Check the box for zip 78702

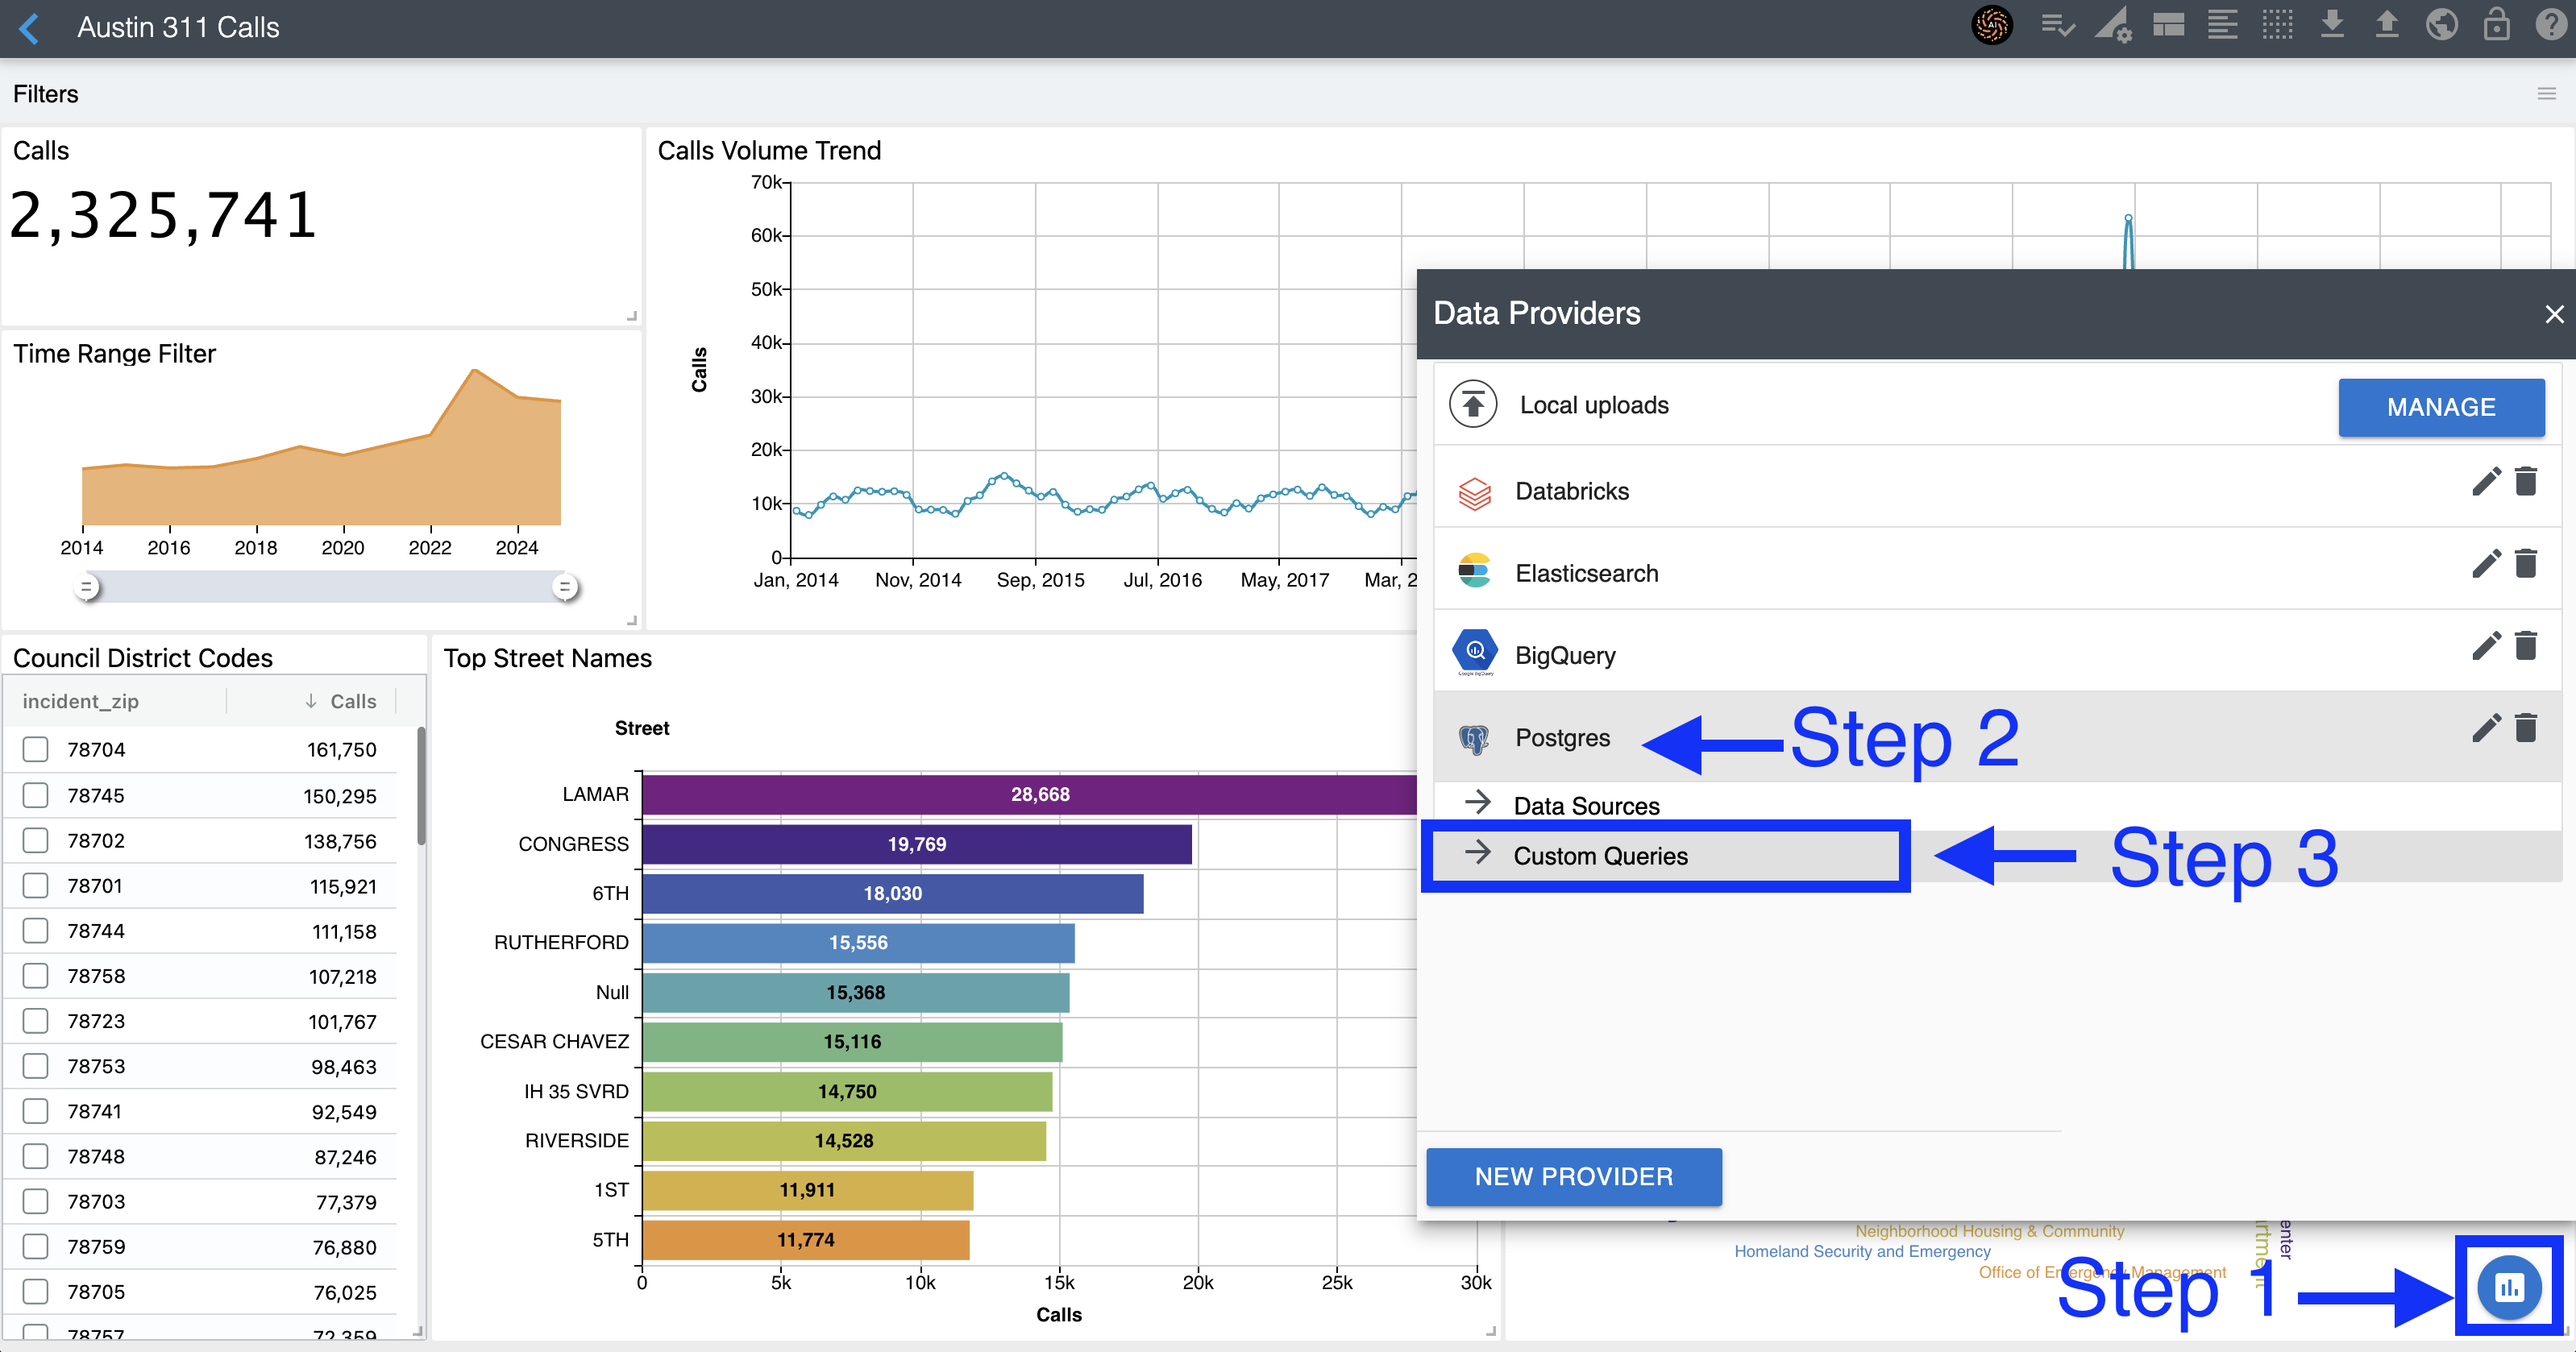pos(36,840)
